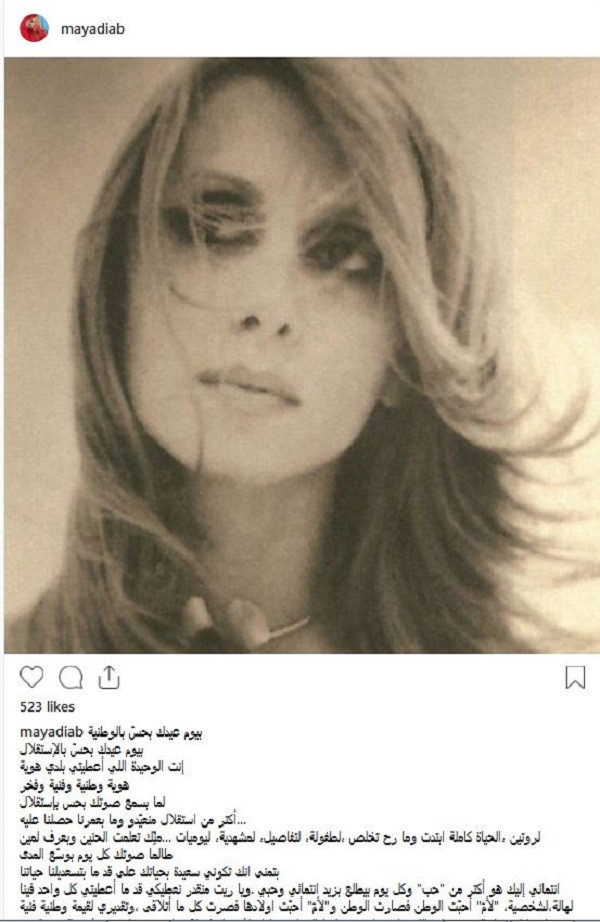Save the post with the bookmark icon

coord(575,677)
